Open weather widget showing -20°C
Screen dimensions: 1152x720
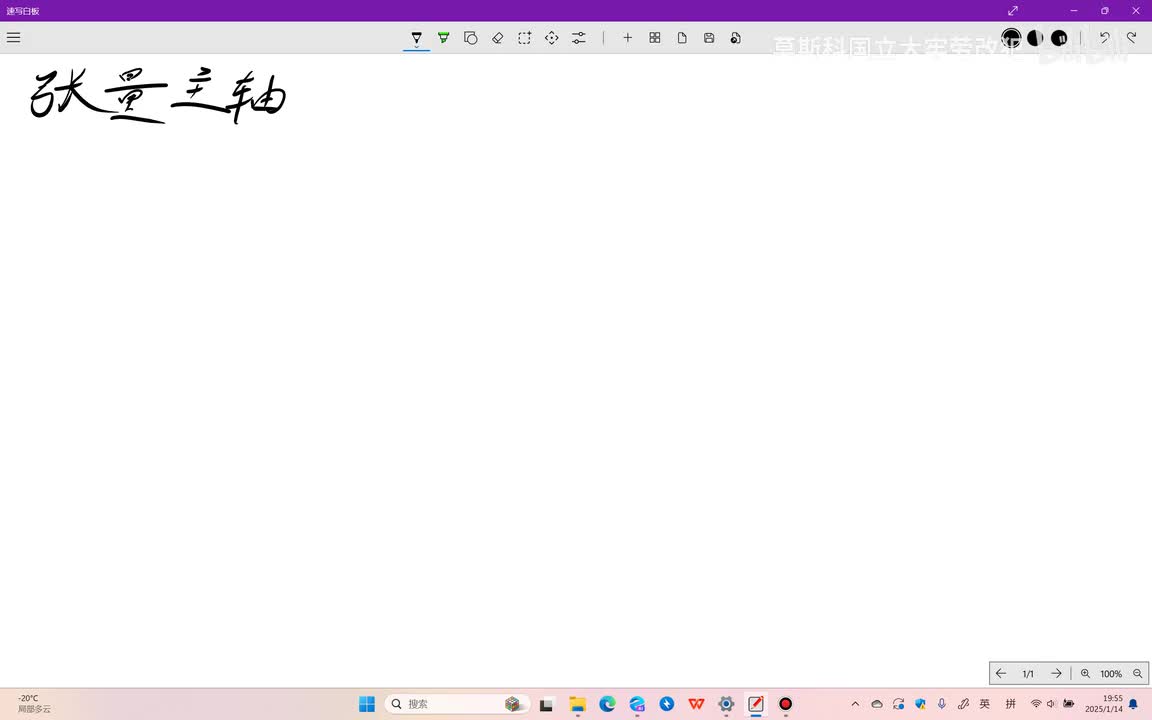tap(34, 704)
